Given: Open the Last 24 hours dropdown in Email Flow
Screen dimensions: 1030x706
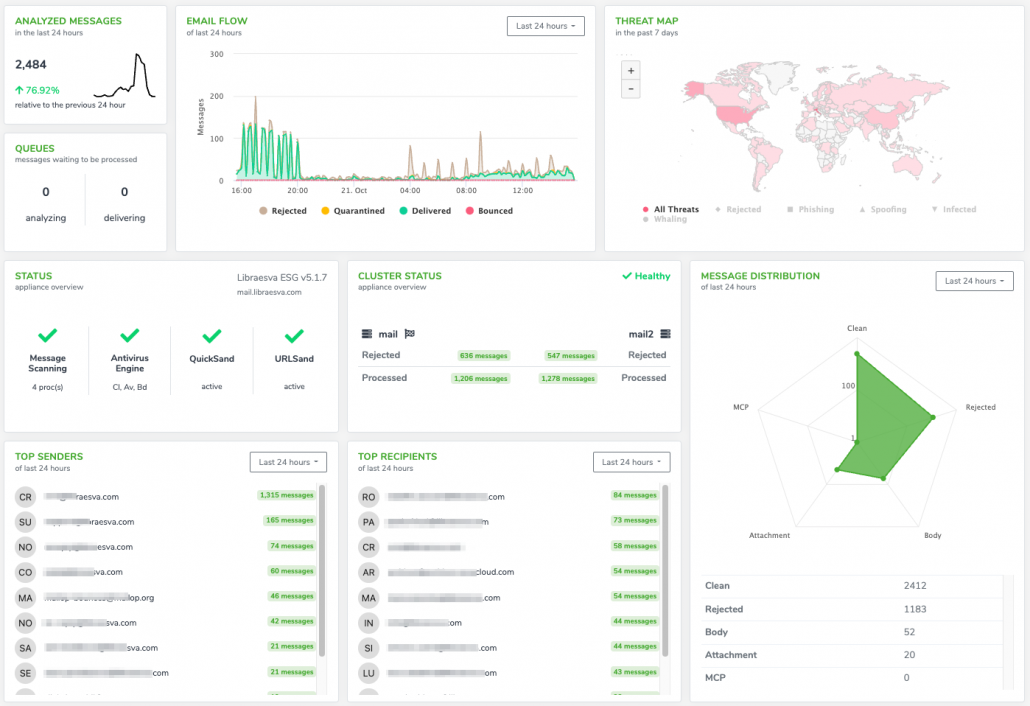Looking at the screenshot, I should tap(545, 26).
